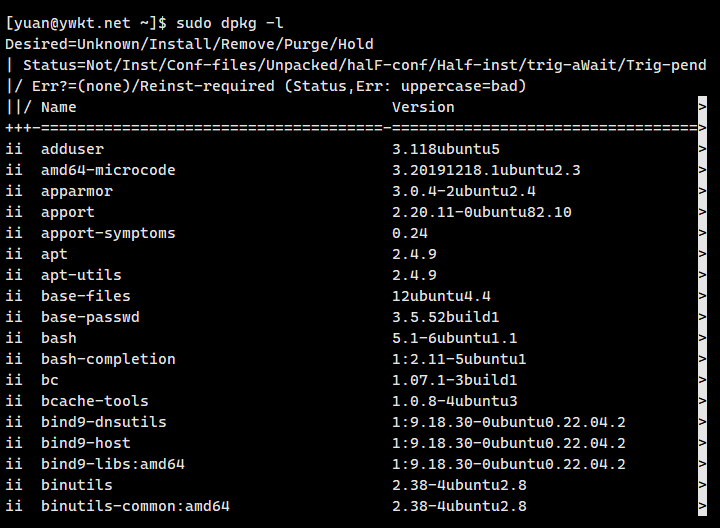Click the amd64-microcode package entry
720x528 pixels.
[x=108, y=170]
